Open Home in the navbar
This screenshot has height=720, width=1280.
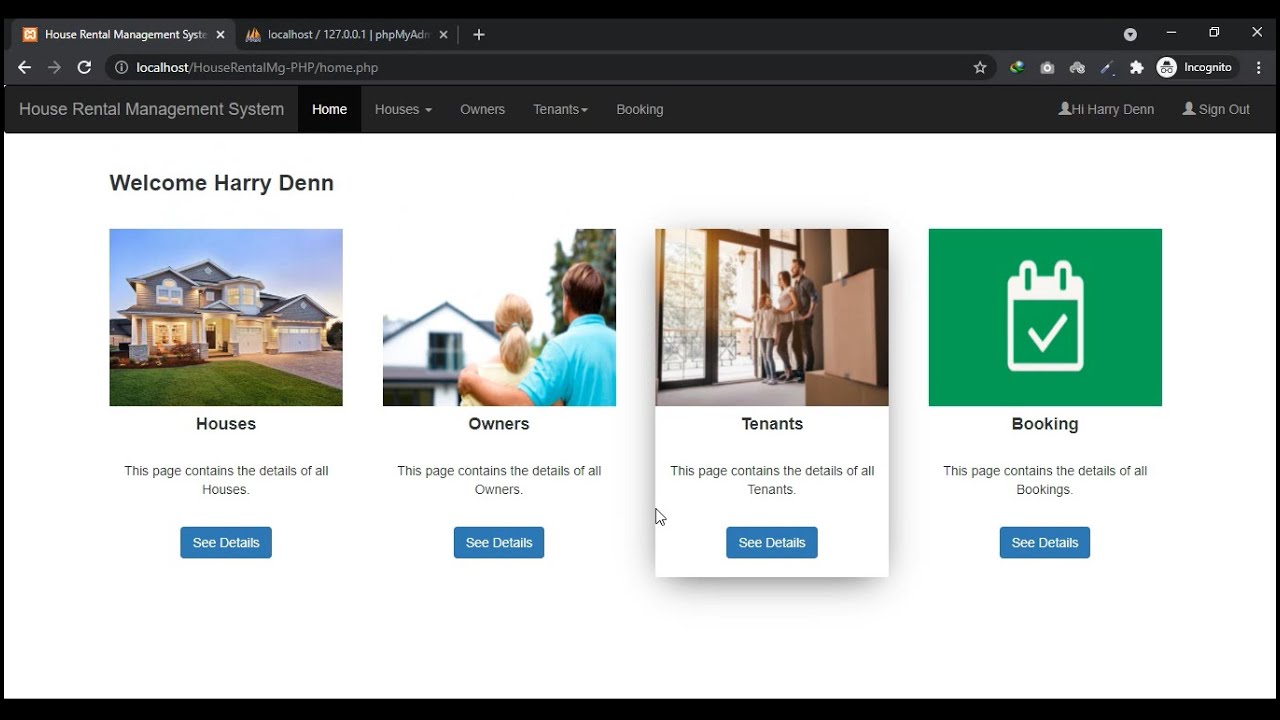[329, 109]
